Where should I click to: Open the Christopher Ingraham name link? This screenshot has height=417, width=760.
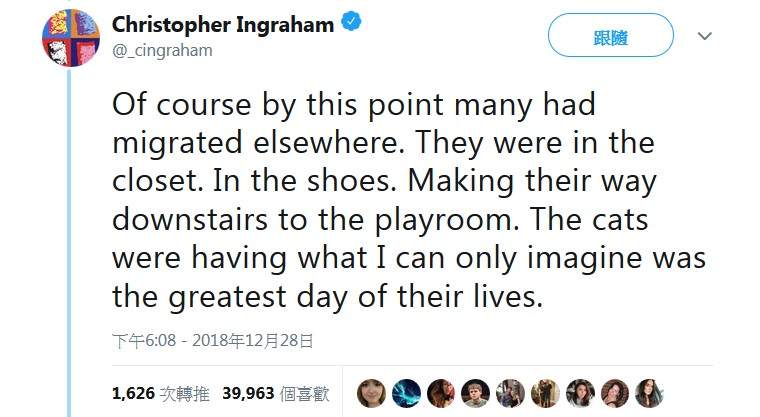pos(222,25)
